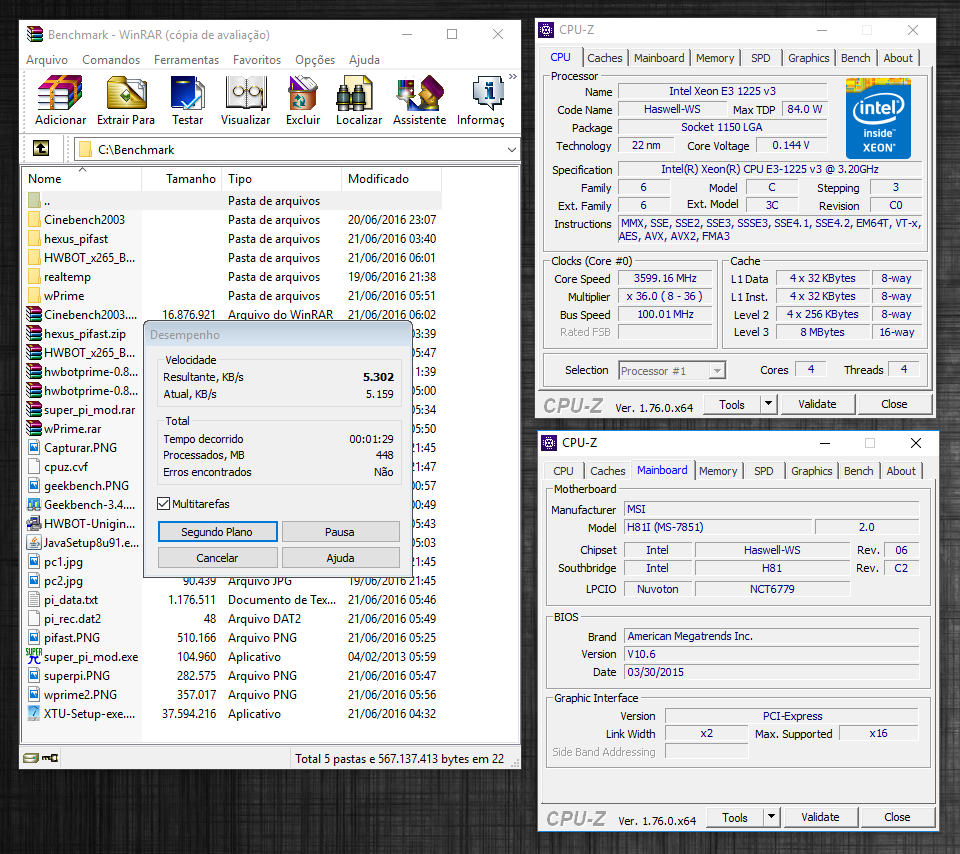Click the drive icon in WinRAR status bar

31,758
